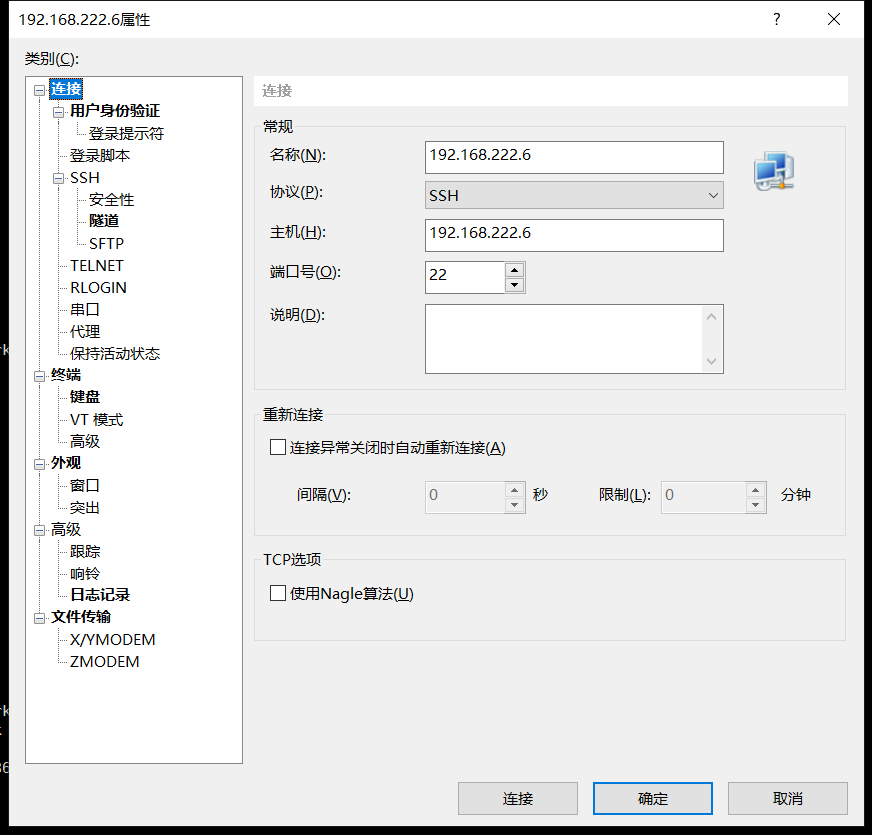The image size is (872, 835).
Task: Increase the 间隔 seconds value
Action: tap(514, 490)
